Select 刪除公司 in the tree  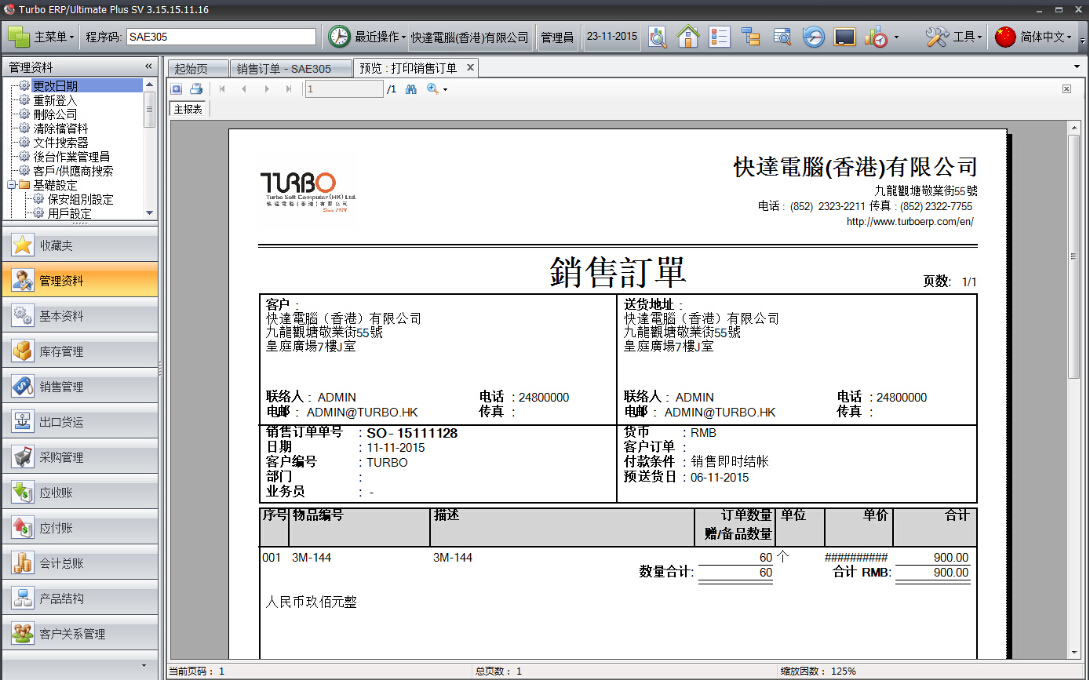[x=55, y=114]
